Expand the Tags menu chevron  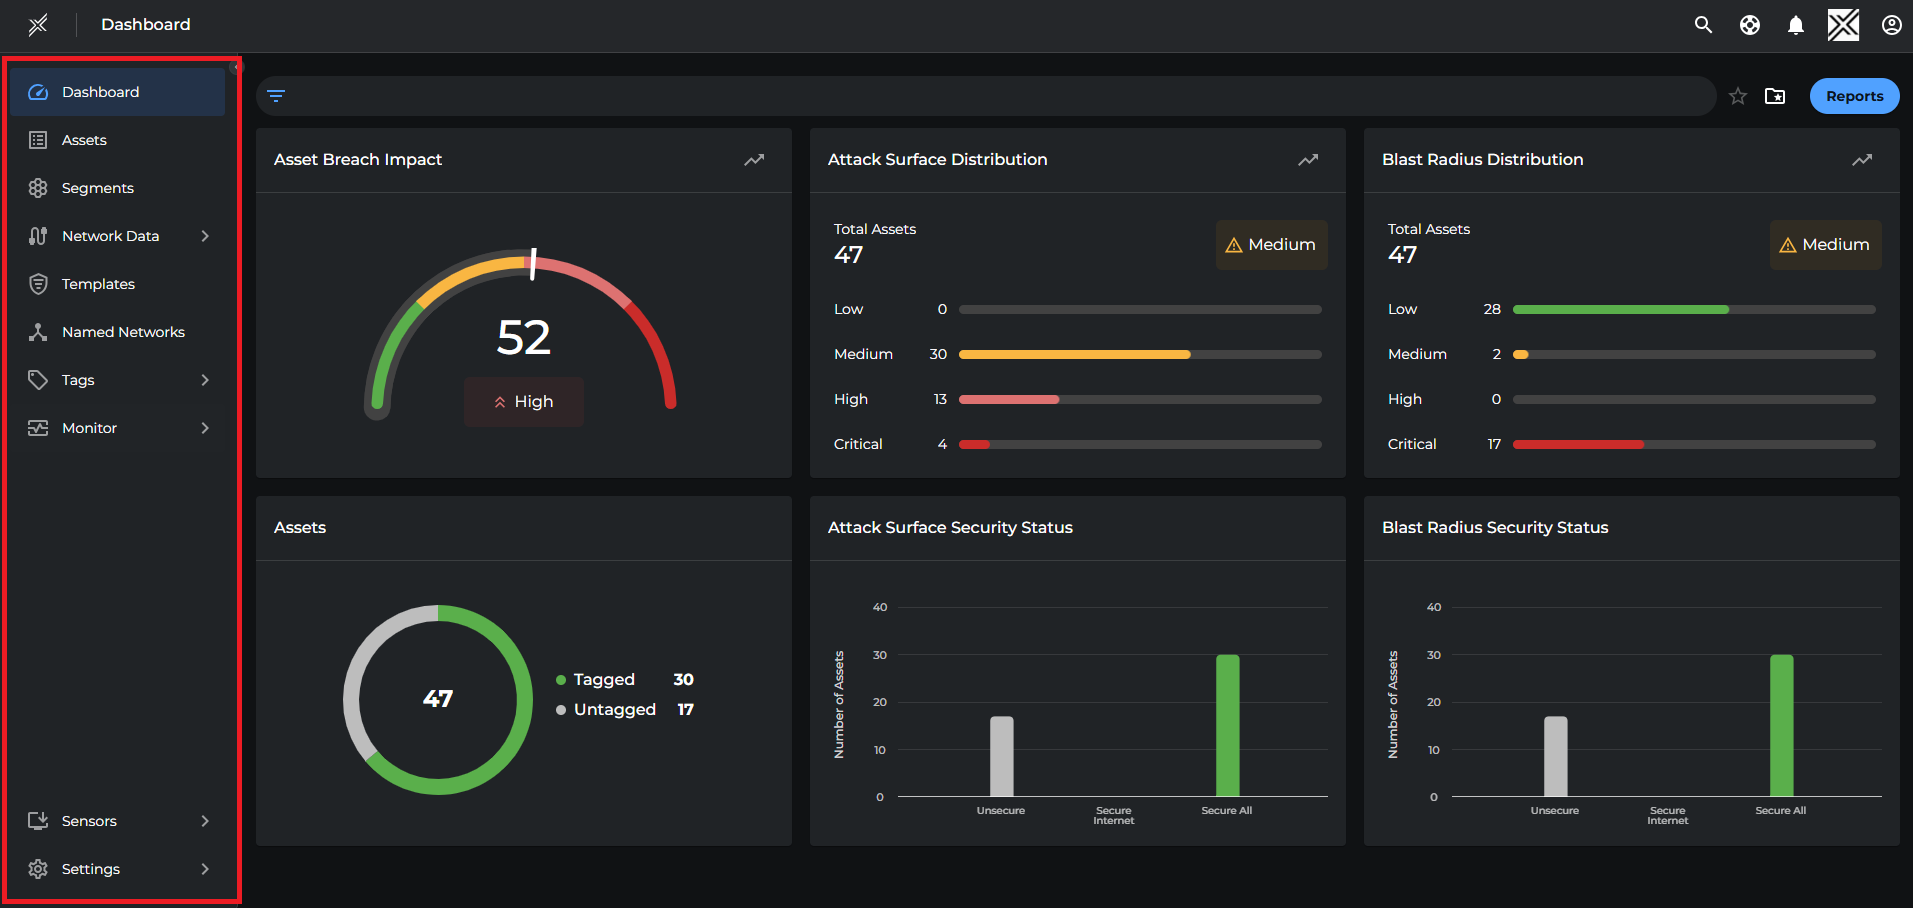tap(205, 380)
